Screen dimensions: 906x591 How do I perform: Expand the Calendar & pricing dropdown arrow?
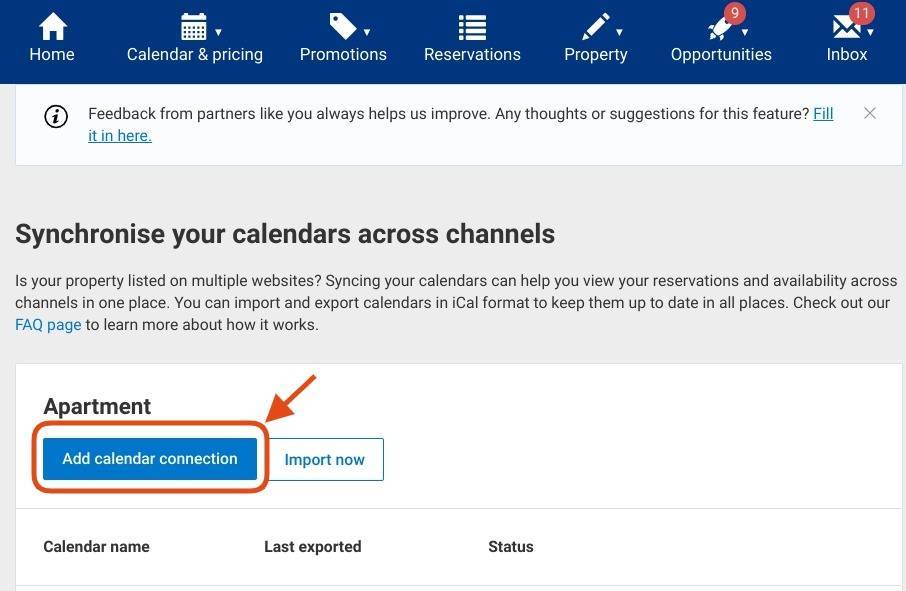tap(216, 30)
